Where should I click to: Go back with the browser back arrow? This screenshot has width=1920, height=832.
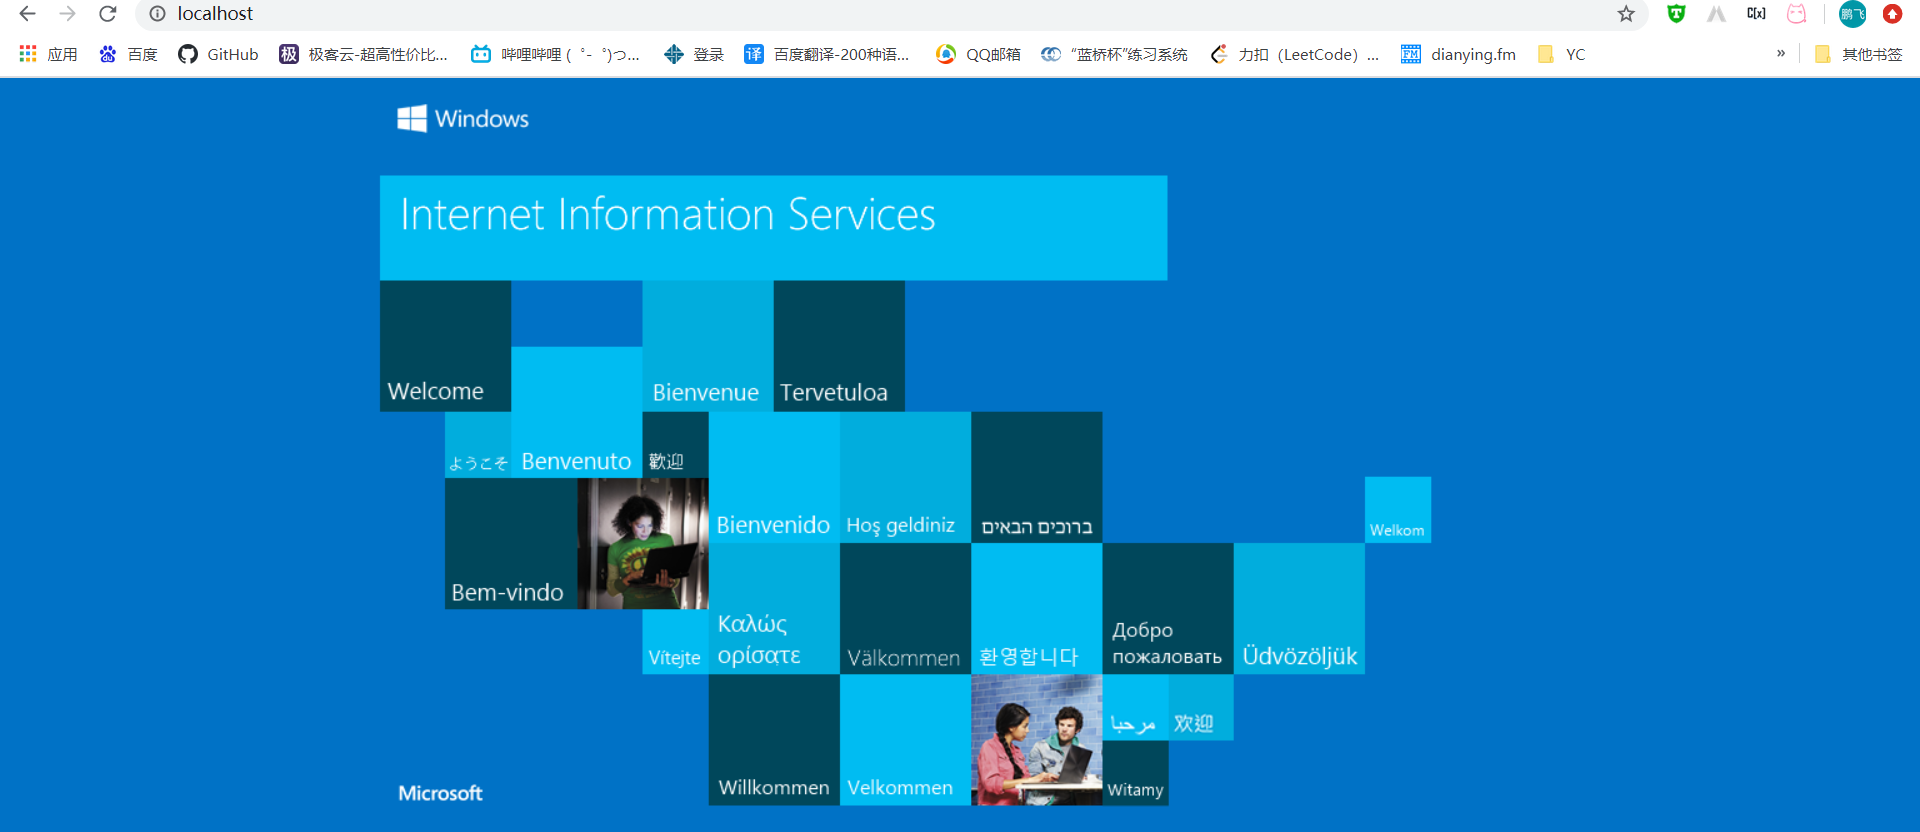pyautogui.click(x=27, y=14)
